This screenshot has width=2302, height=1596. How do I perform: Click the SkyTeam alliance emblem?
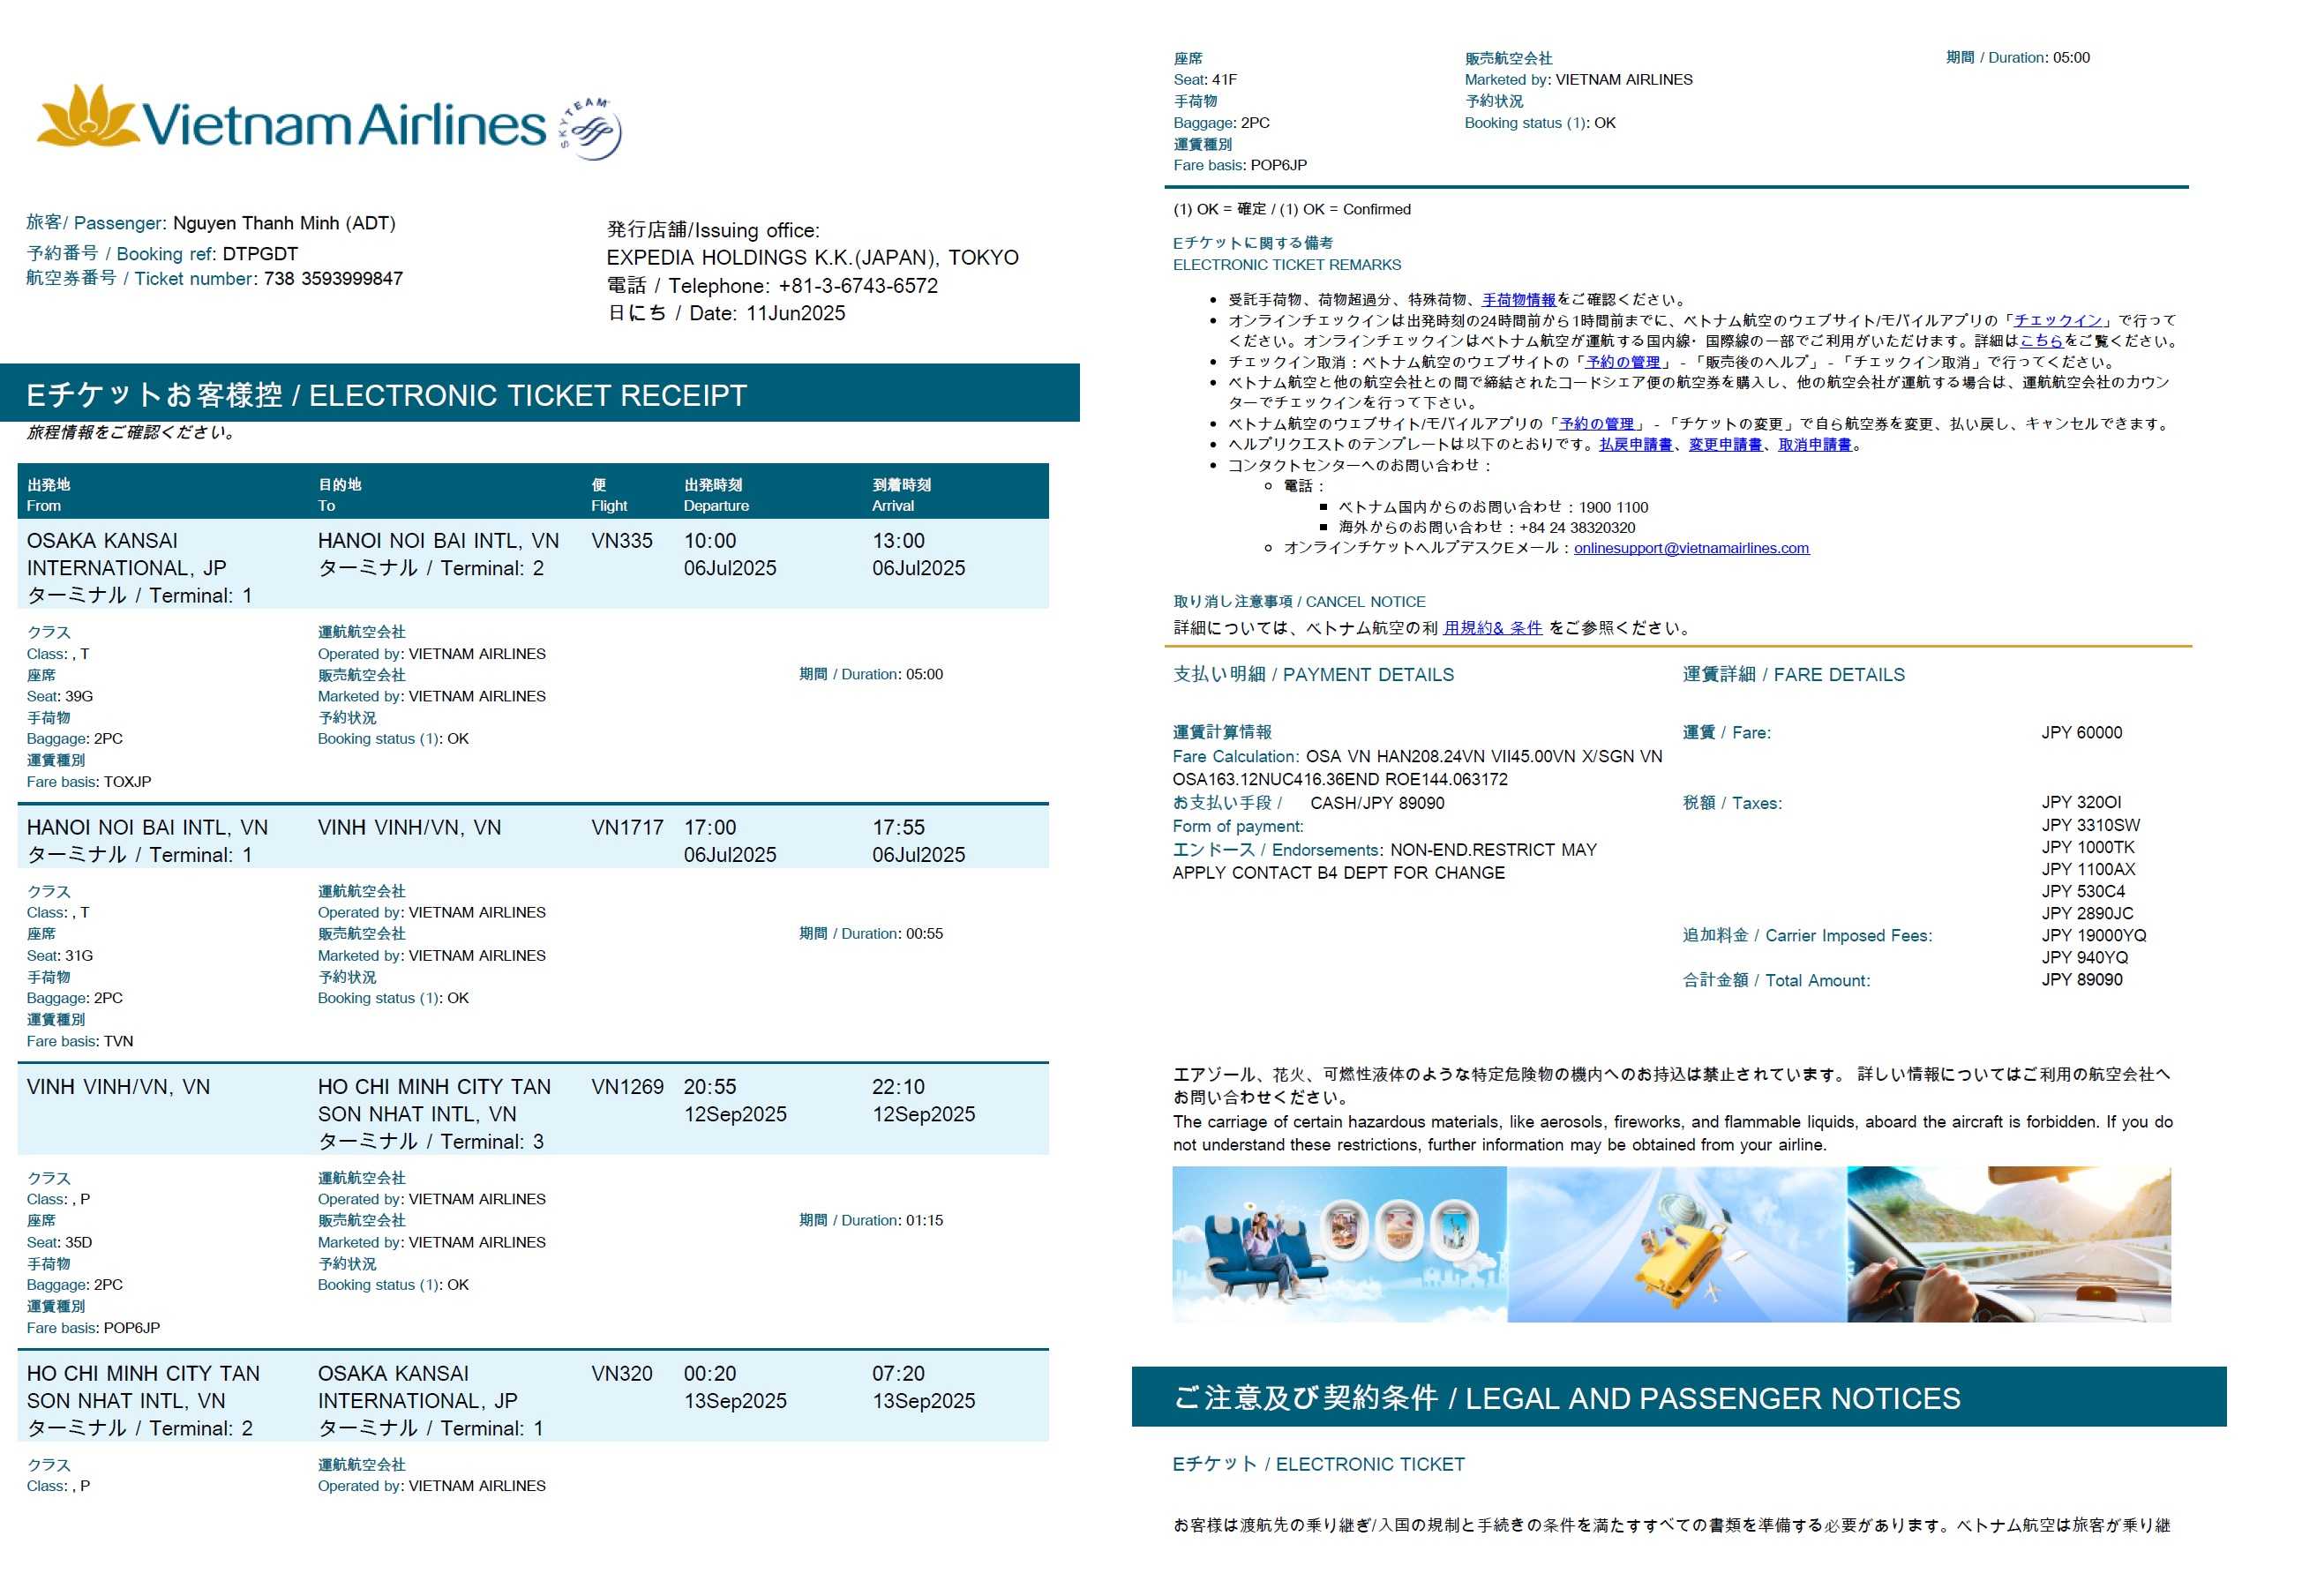(x=590, y=128)
